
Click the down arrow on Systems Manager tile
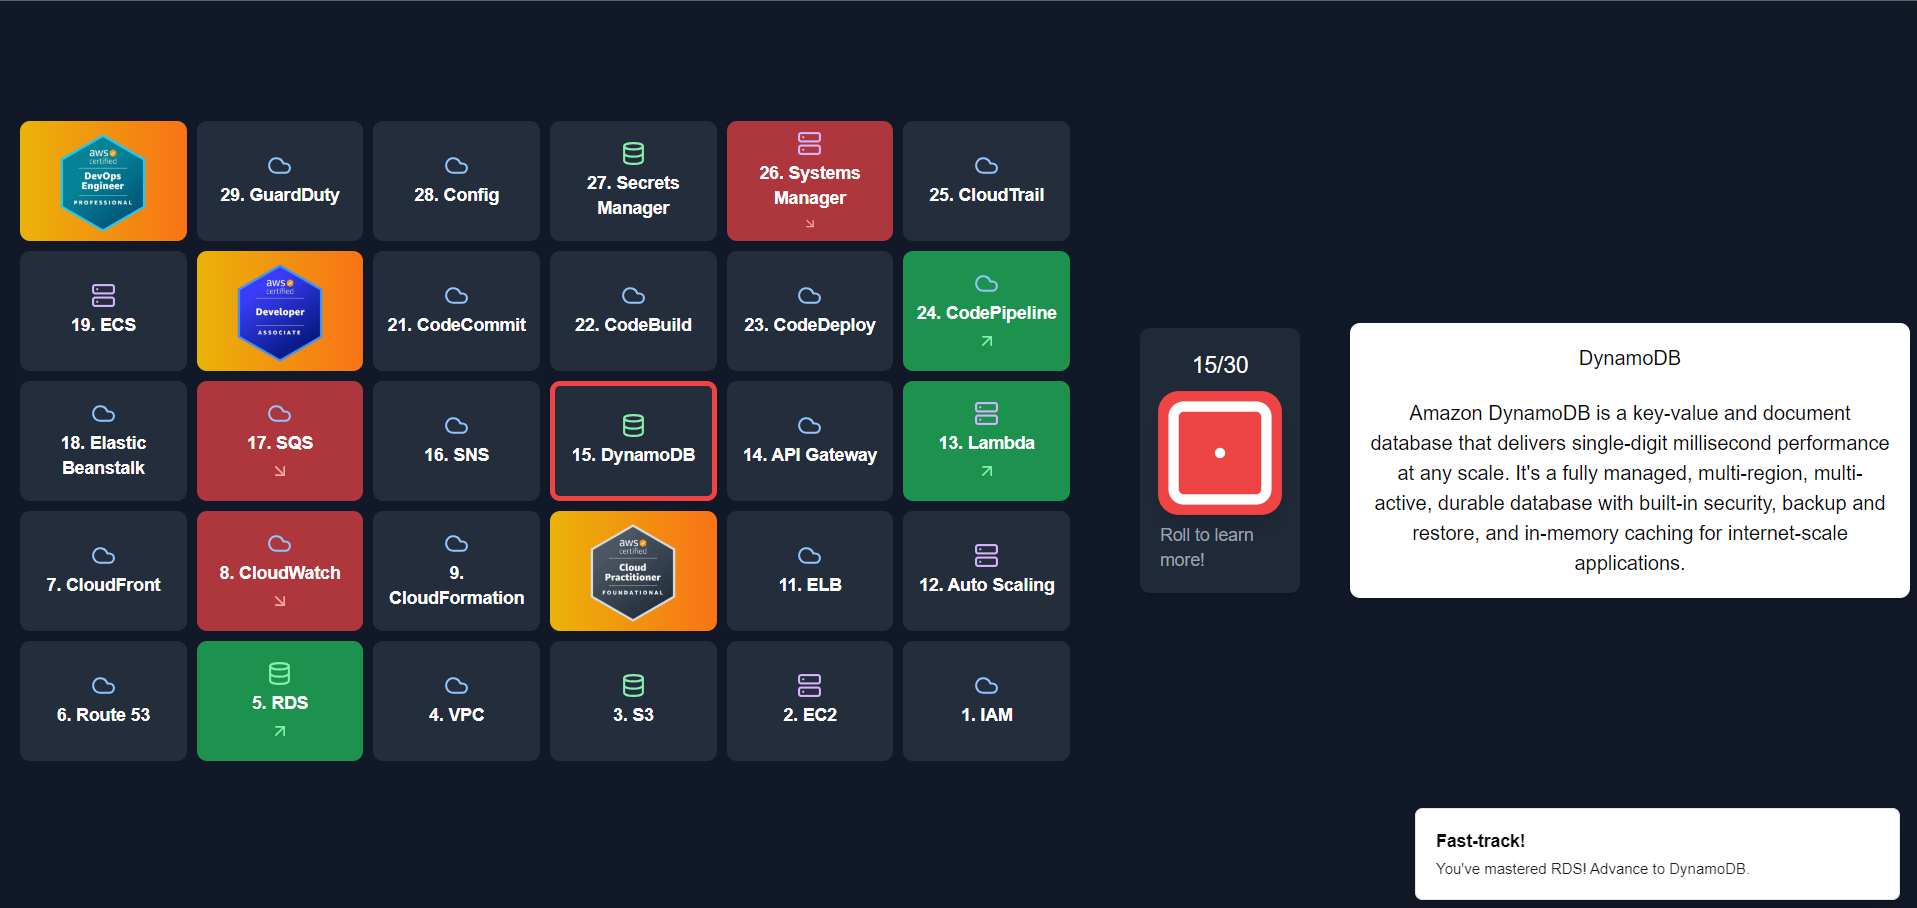[x=810, y=223]
